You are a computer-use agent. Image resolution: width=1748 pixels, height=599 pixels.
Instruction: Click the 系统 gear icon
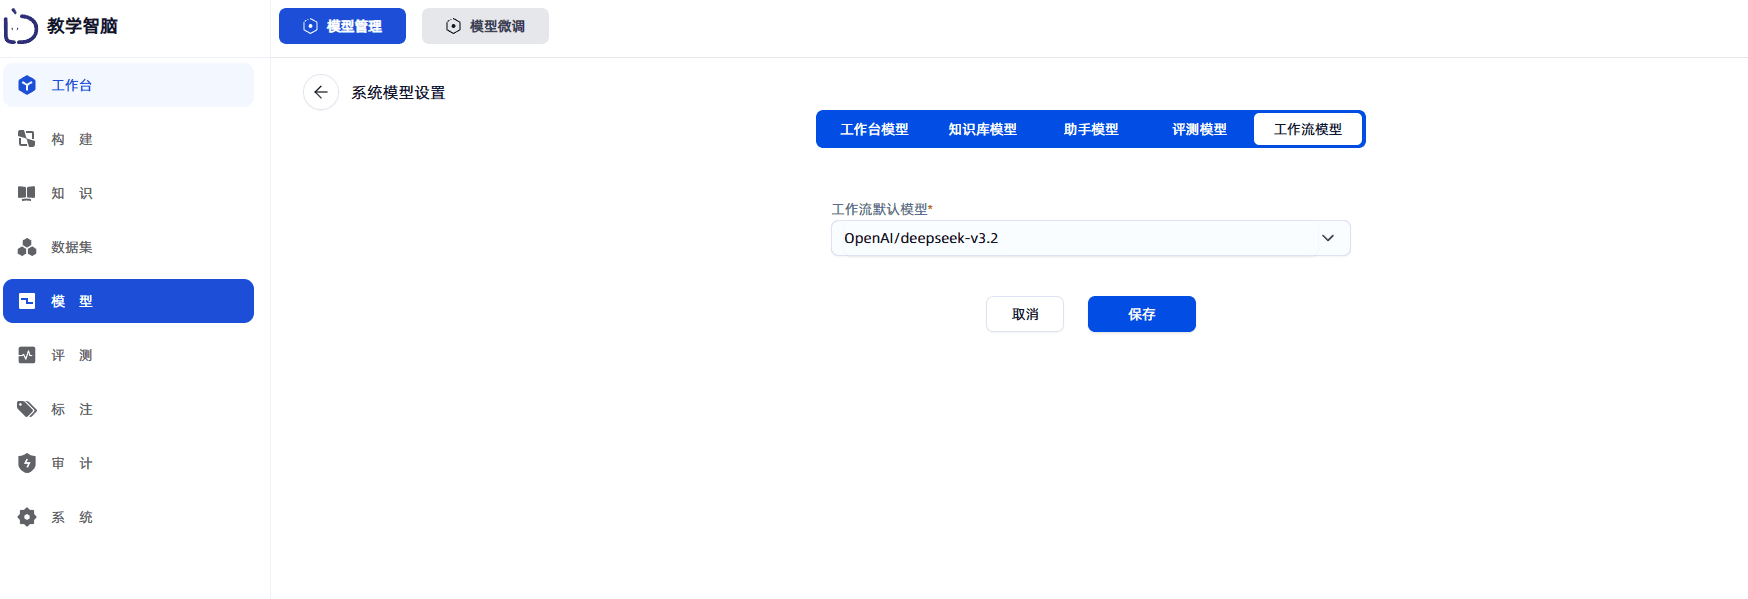27,517
